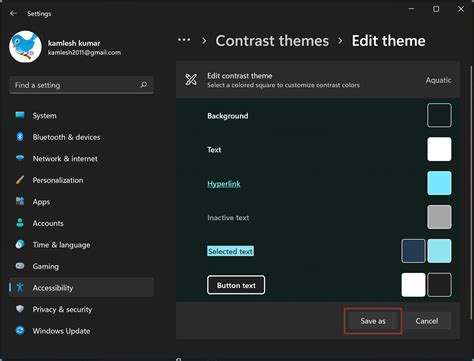Click the Edit theme page heading
The width and height of the screenshot is (474, 361).
(x=389, y=41)
